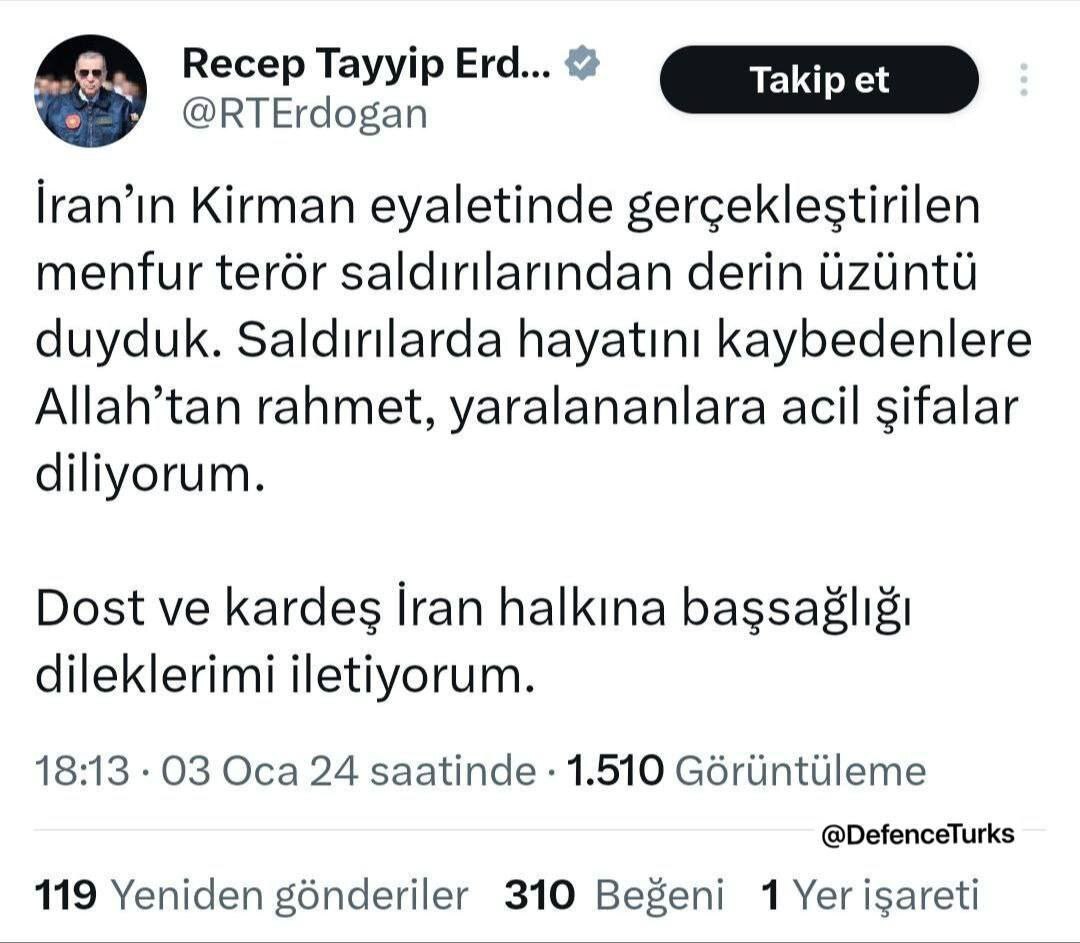
Task: Click the "18:13" timestamp
Action: point(84,771)
